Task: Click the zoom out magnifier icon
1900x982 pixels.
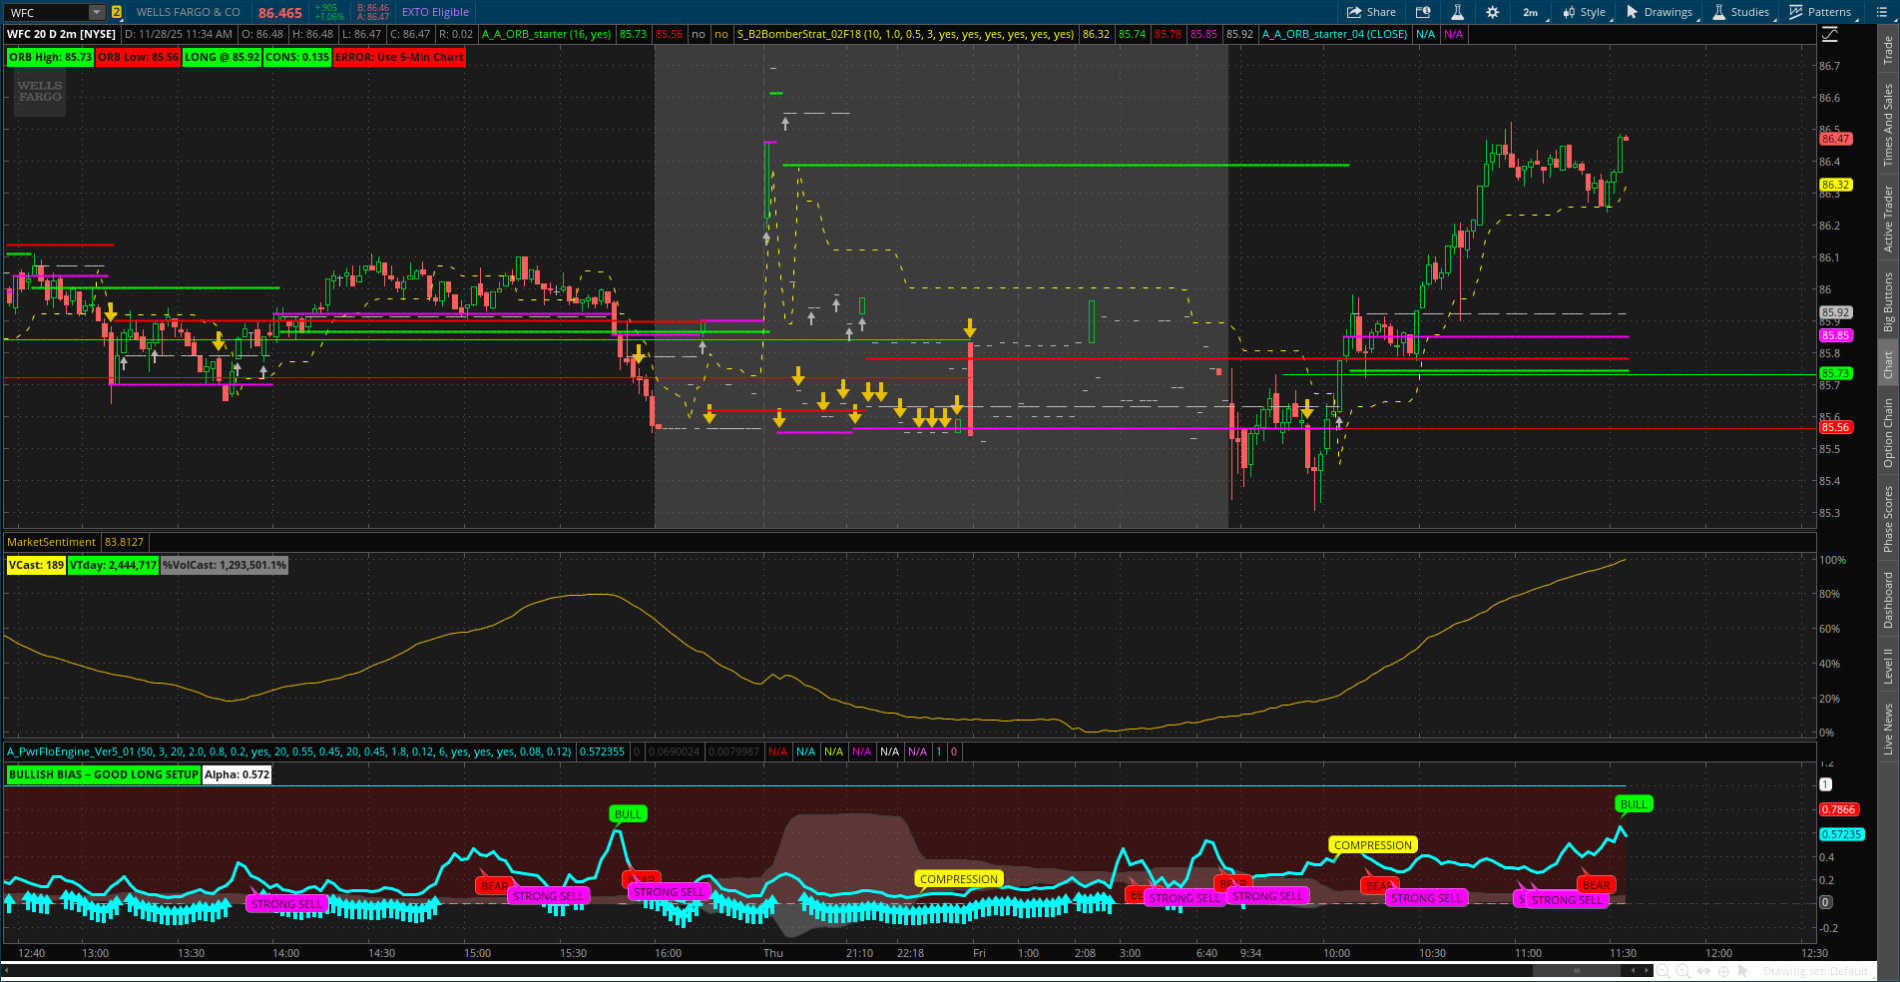Action: [x=1663, y=971]
